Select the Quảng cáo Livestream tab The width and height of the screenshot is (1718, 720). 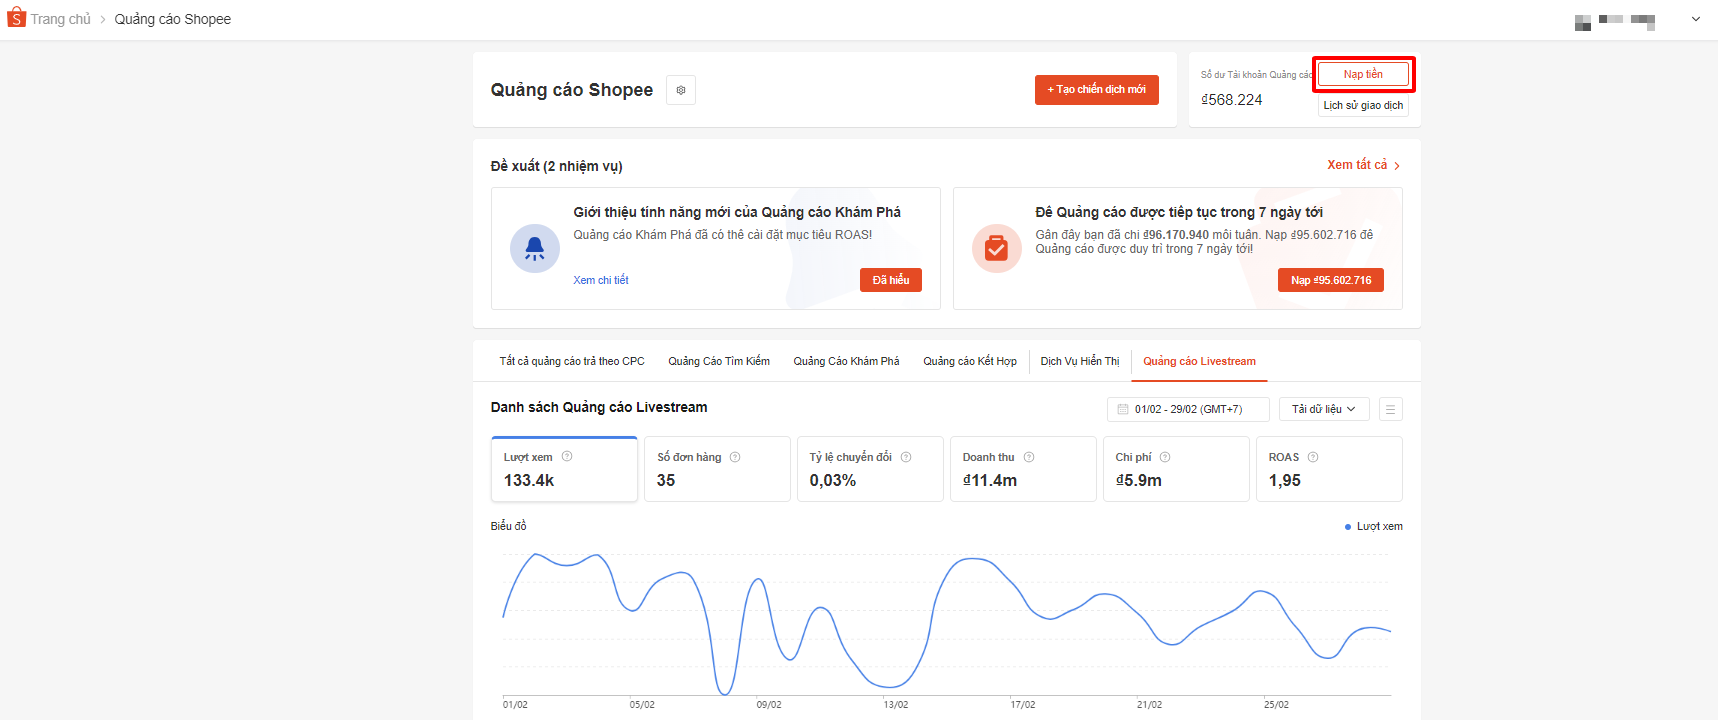click(x=1199, y=361)
